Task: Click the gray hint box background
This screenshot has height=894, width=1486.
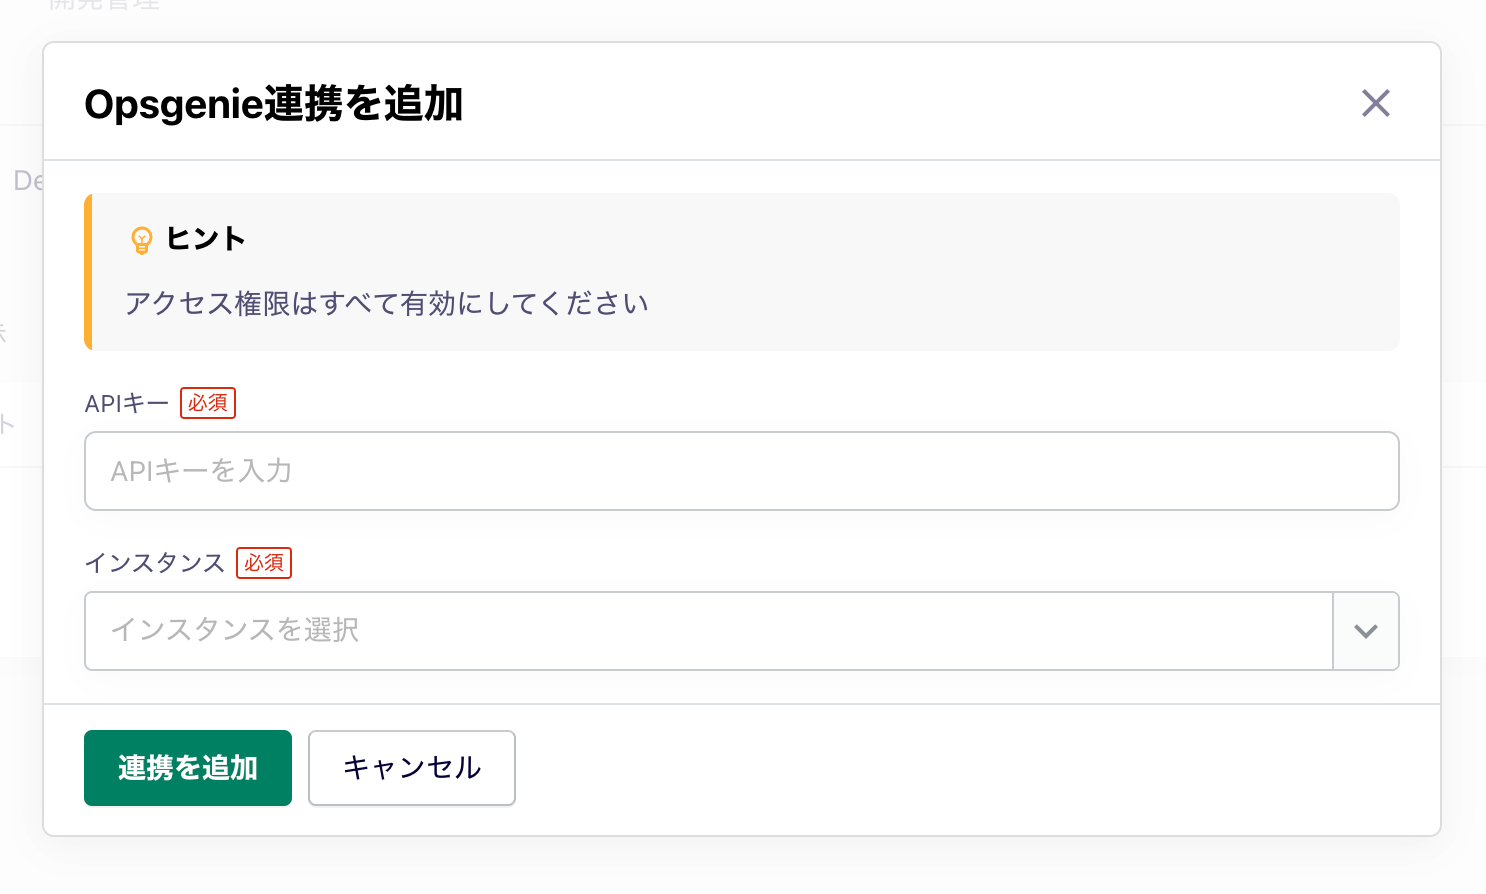Action: (1000, 272)
